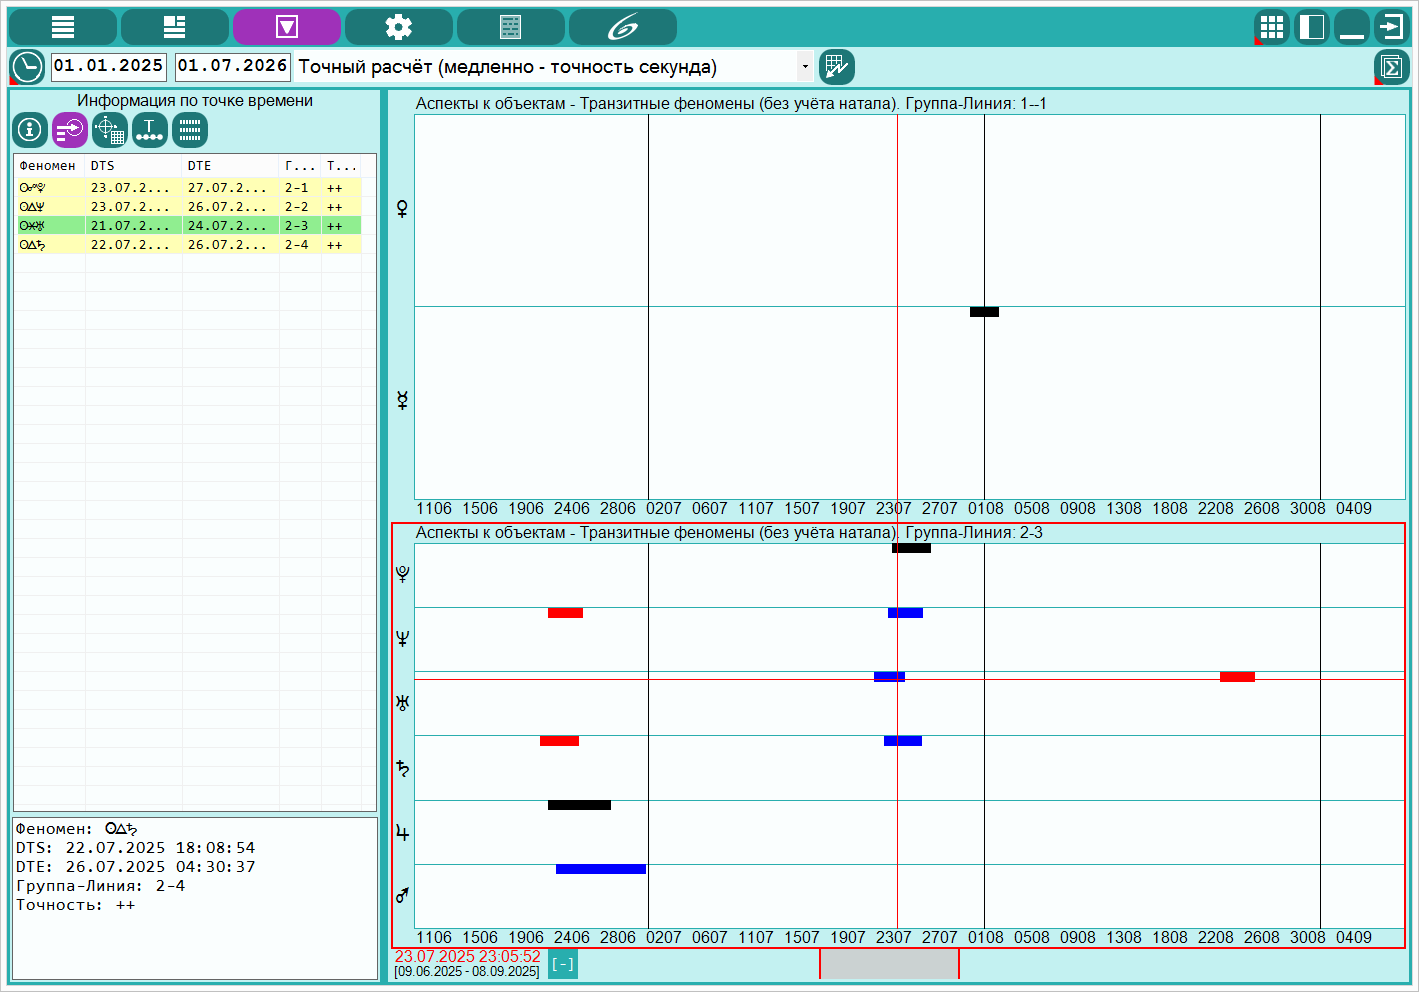Sort by DTE column header

231,166
